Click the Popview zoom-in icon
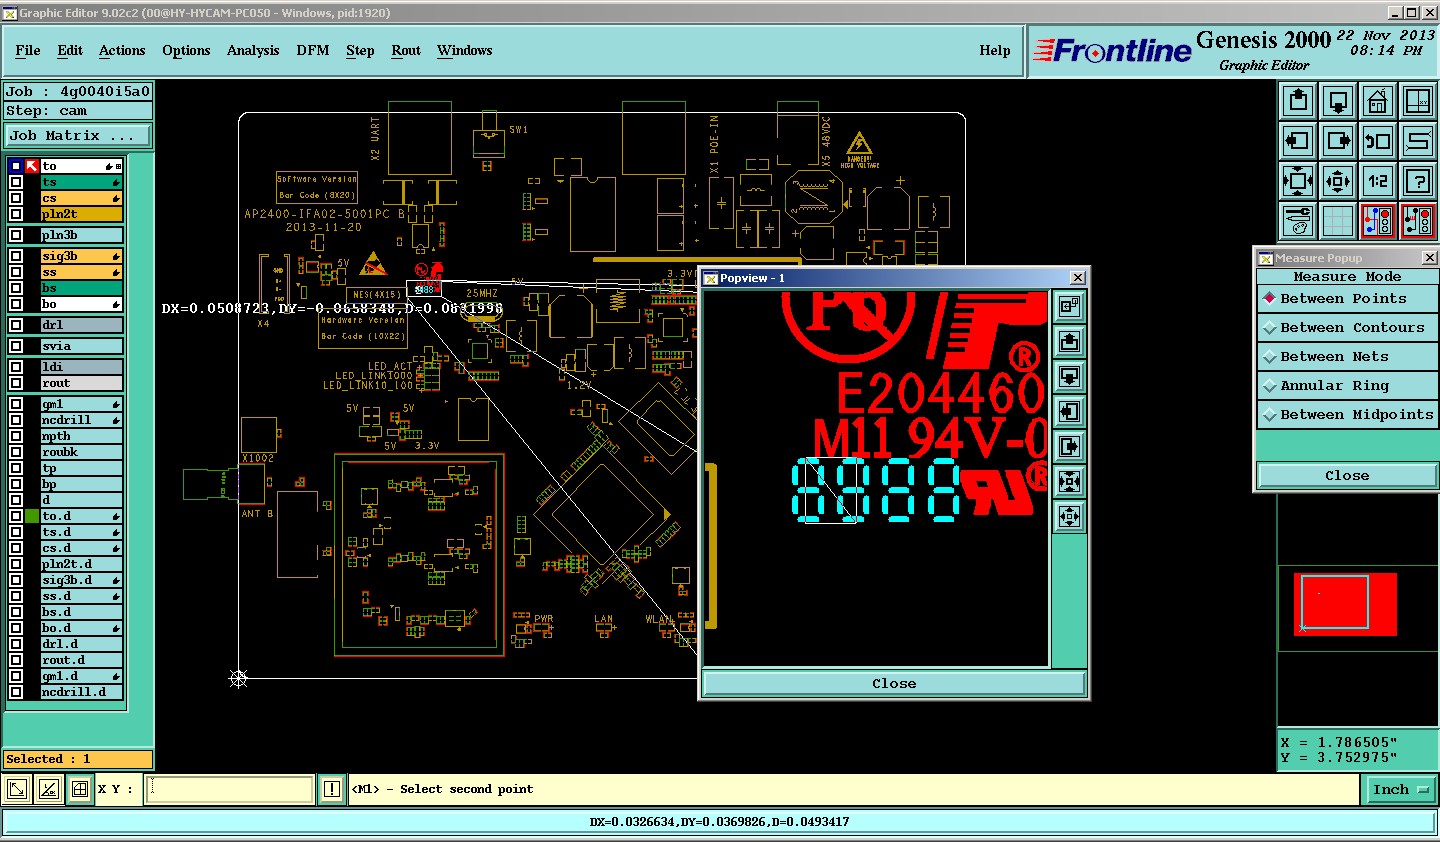This screenshot has width=1440, height=842. (1069, 482)
